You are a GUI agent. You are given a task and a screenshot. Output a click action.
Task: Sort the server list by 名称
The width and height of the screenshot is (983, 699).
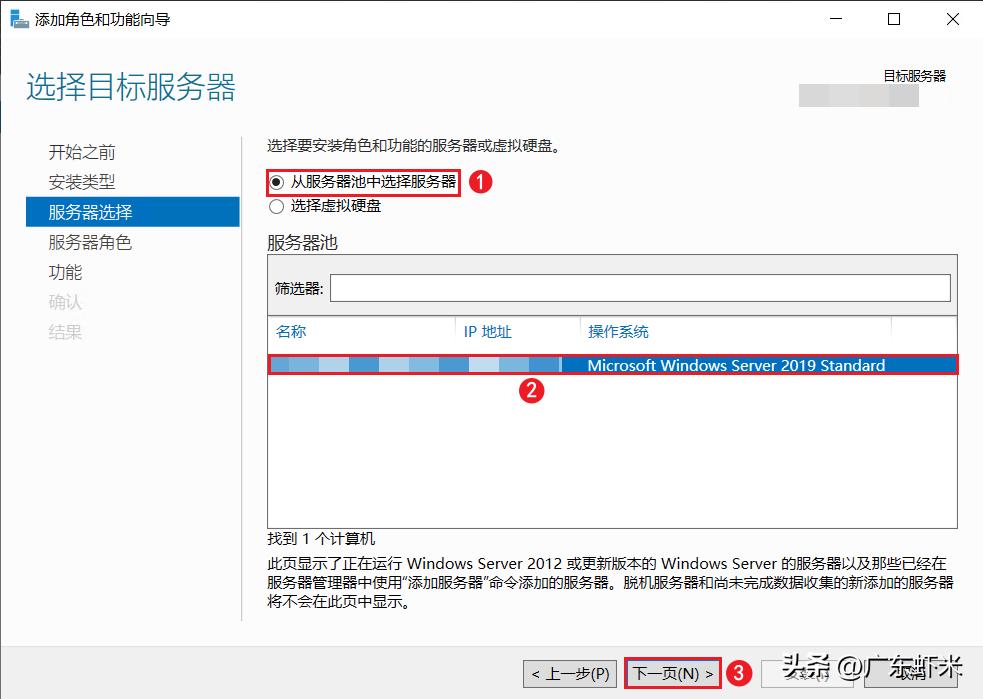(x=290, y=331)
